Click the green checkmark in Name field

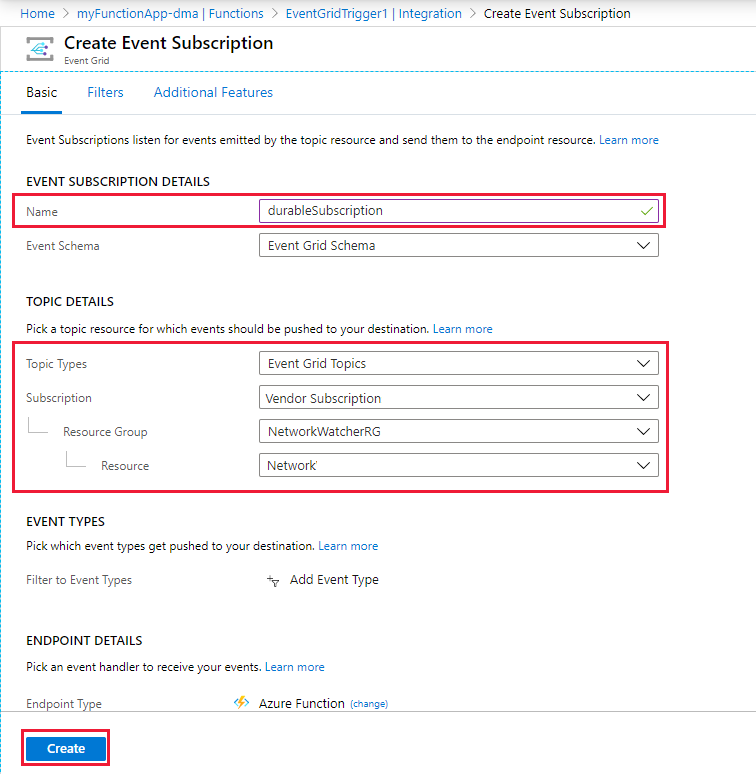pyautogui.click(x=646, y=211)
